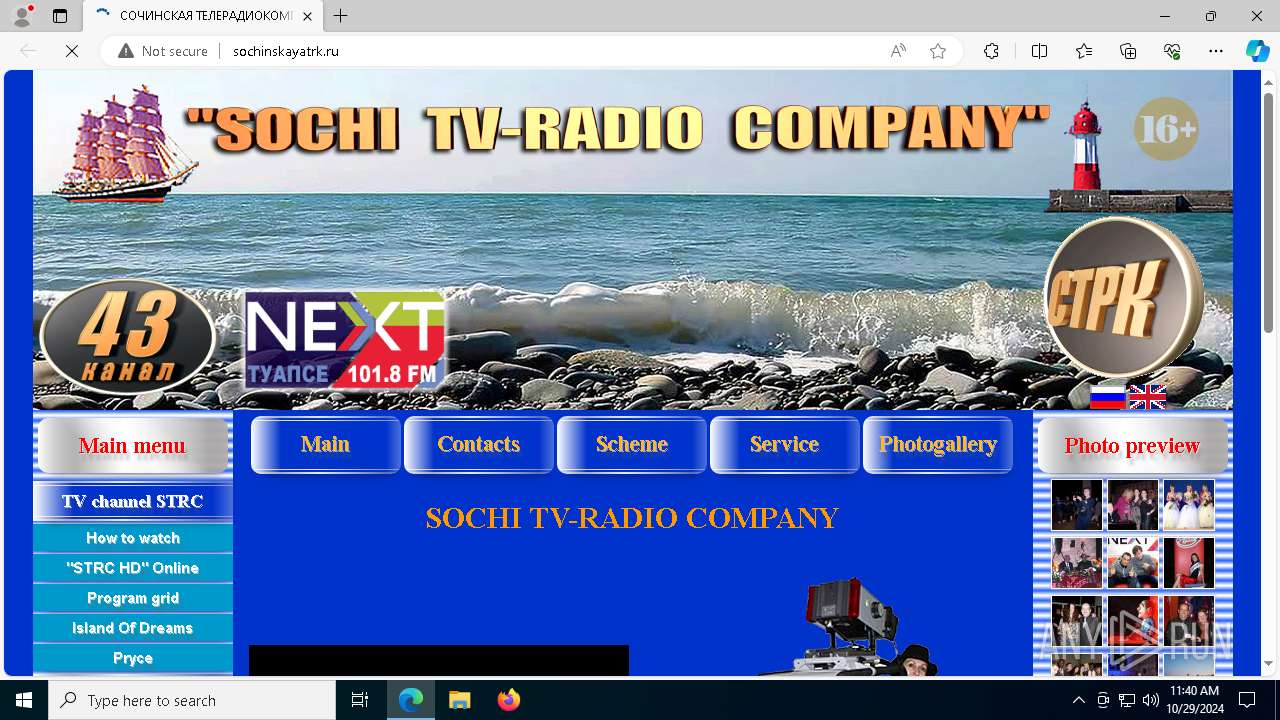Select TV channel STRC section
1280x720 pixels.
(133, 502)
